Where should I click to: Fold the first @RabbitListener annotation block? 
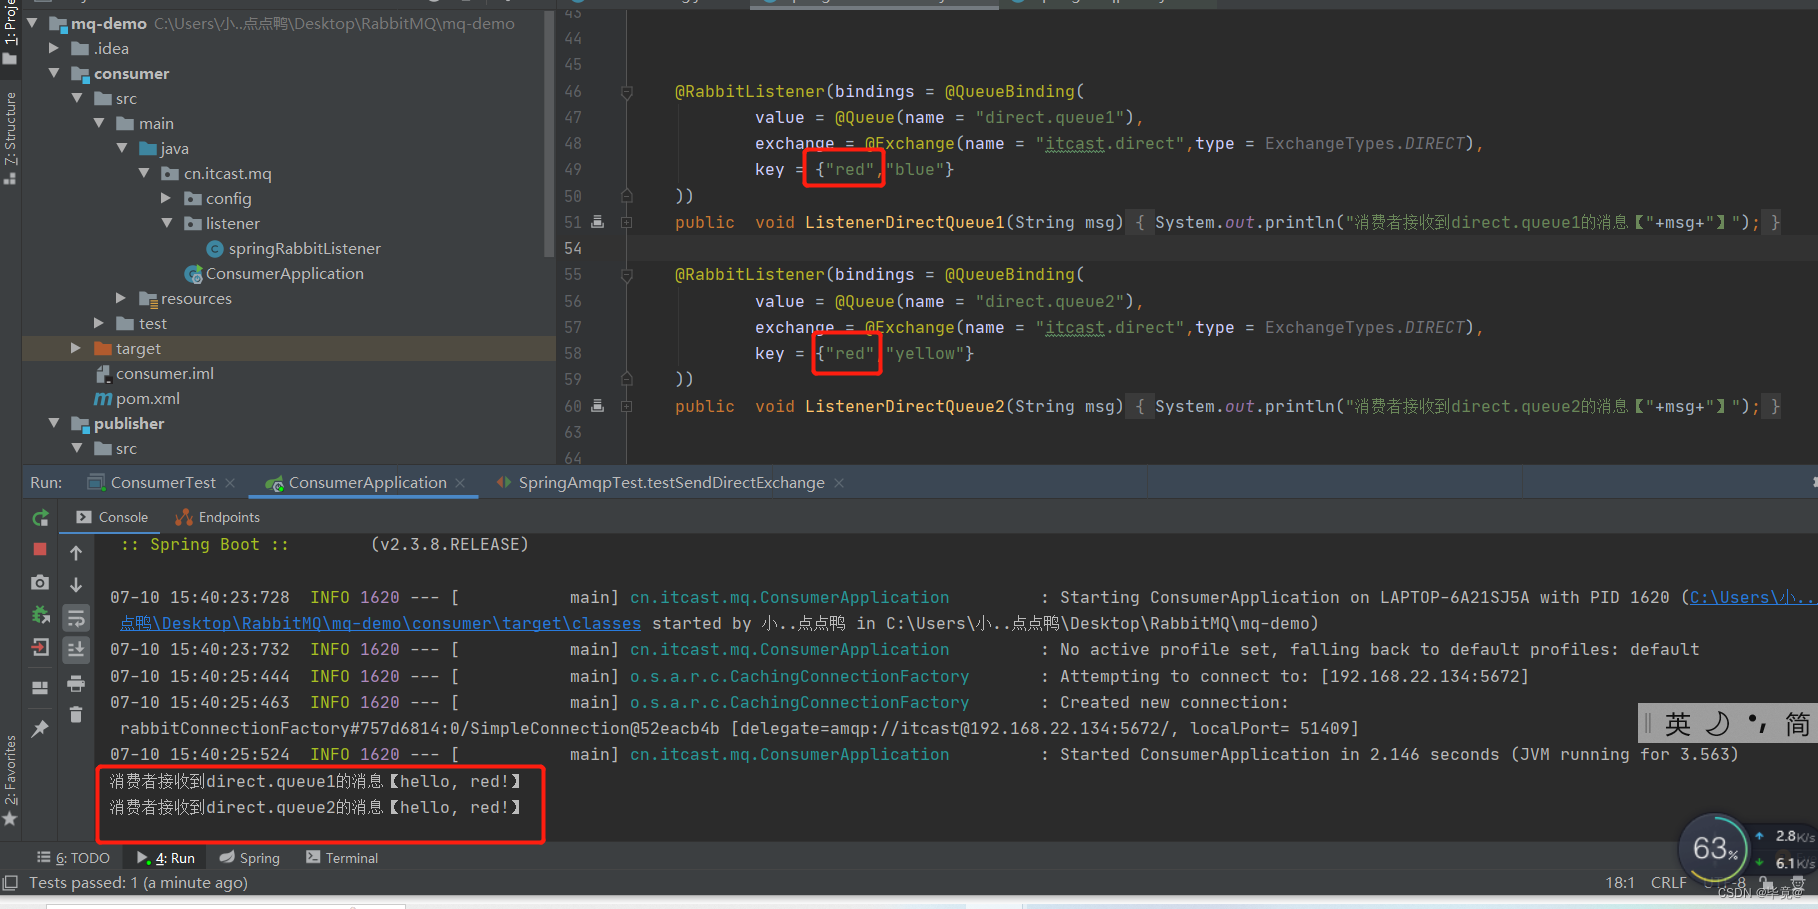[627, 92]
